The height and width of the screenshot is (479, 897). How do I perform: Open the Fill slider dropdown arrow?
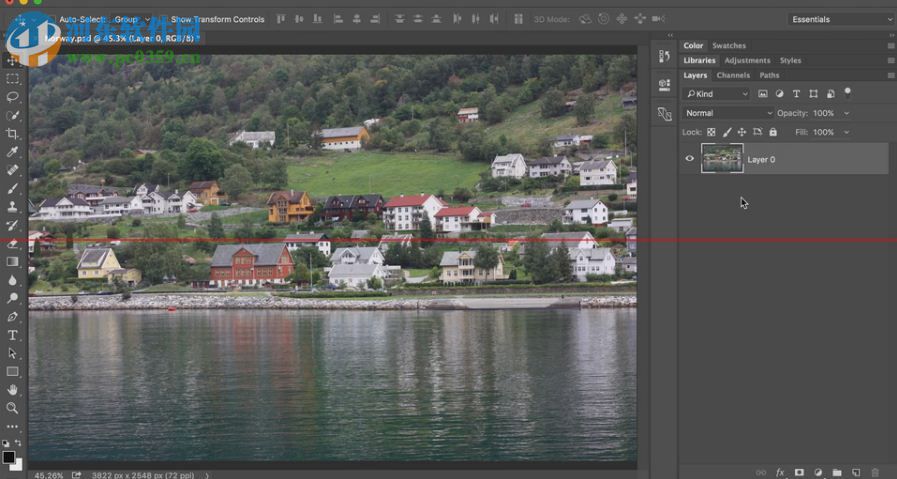(847, 132)
